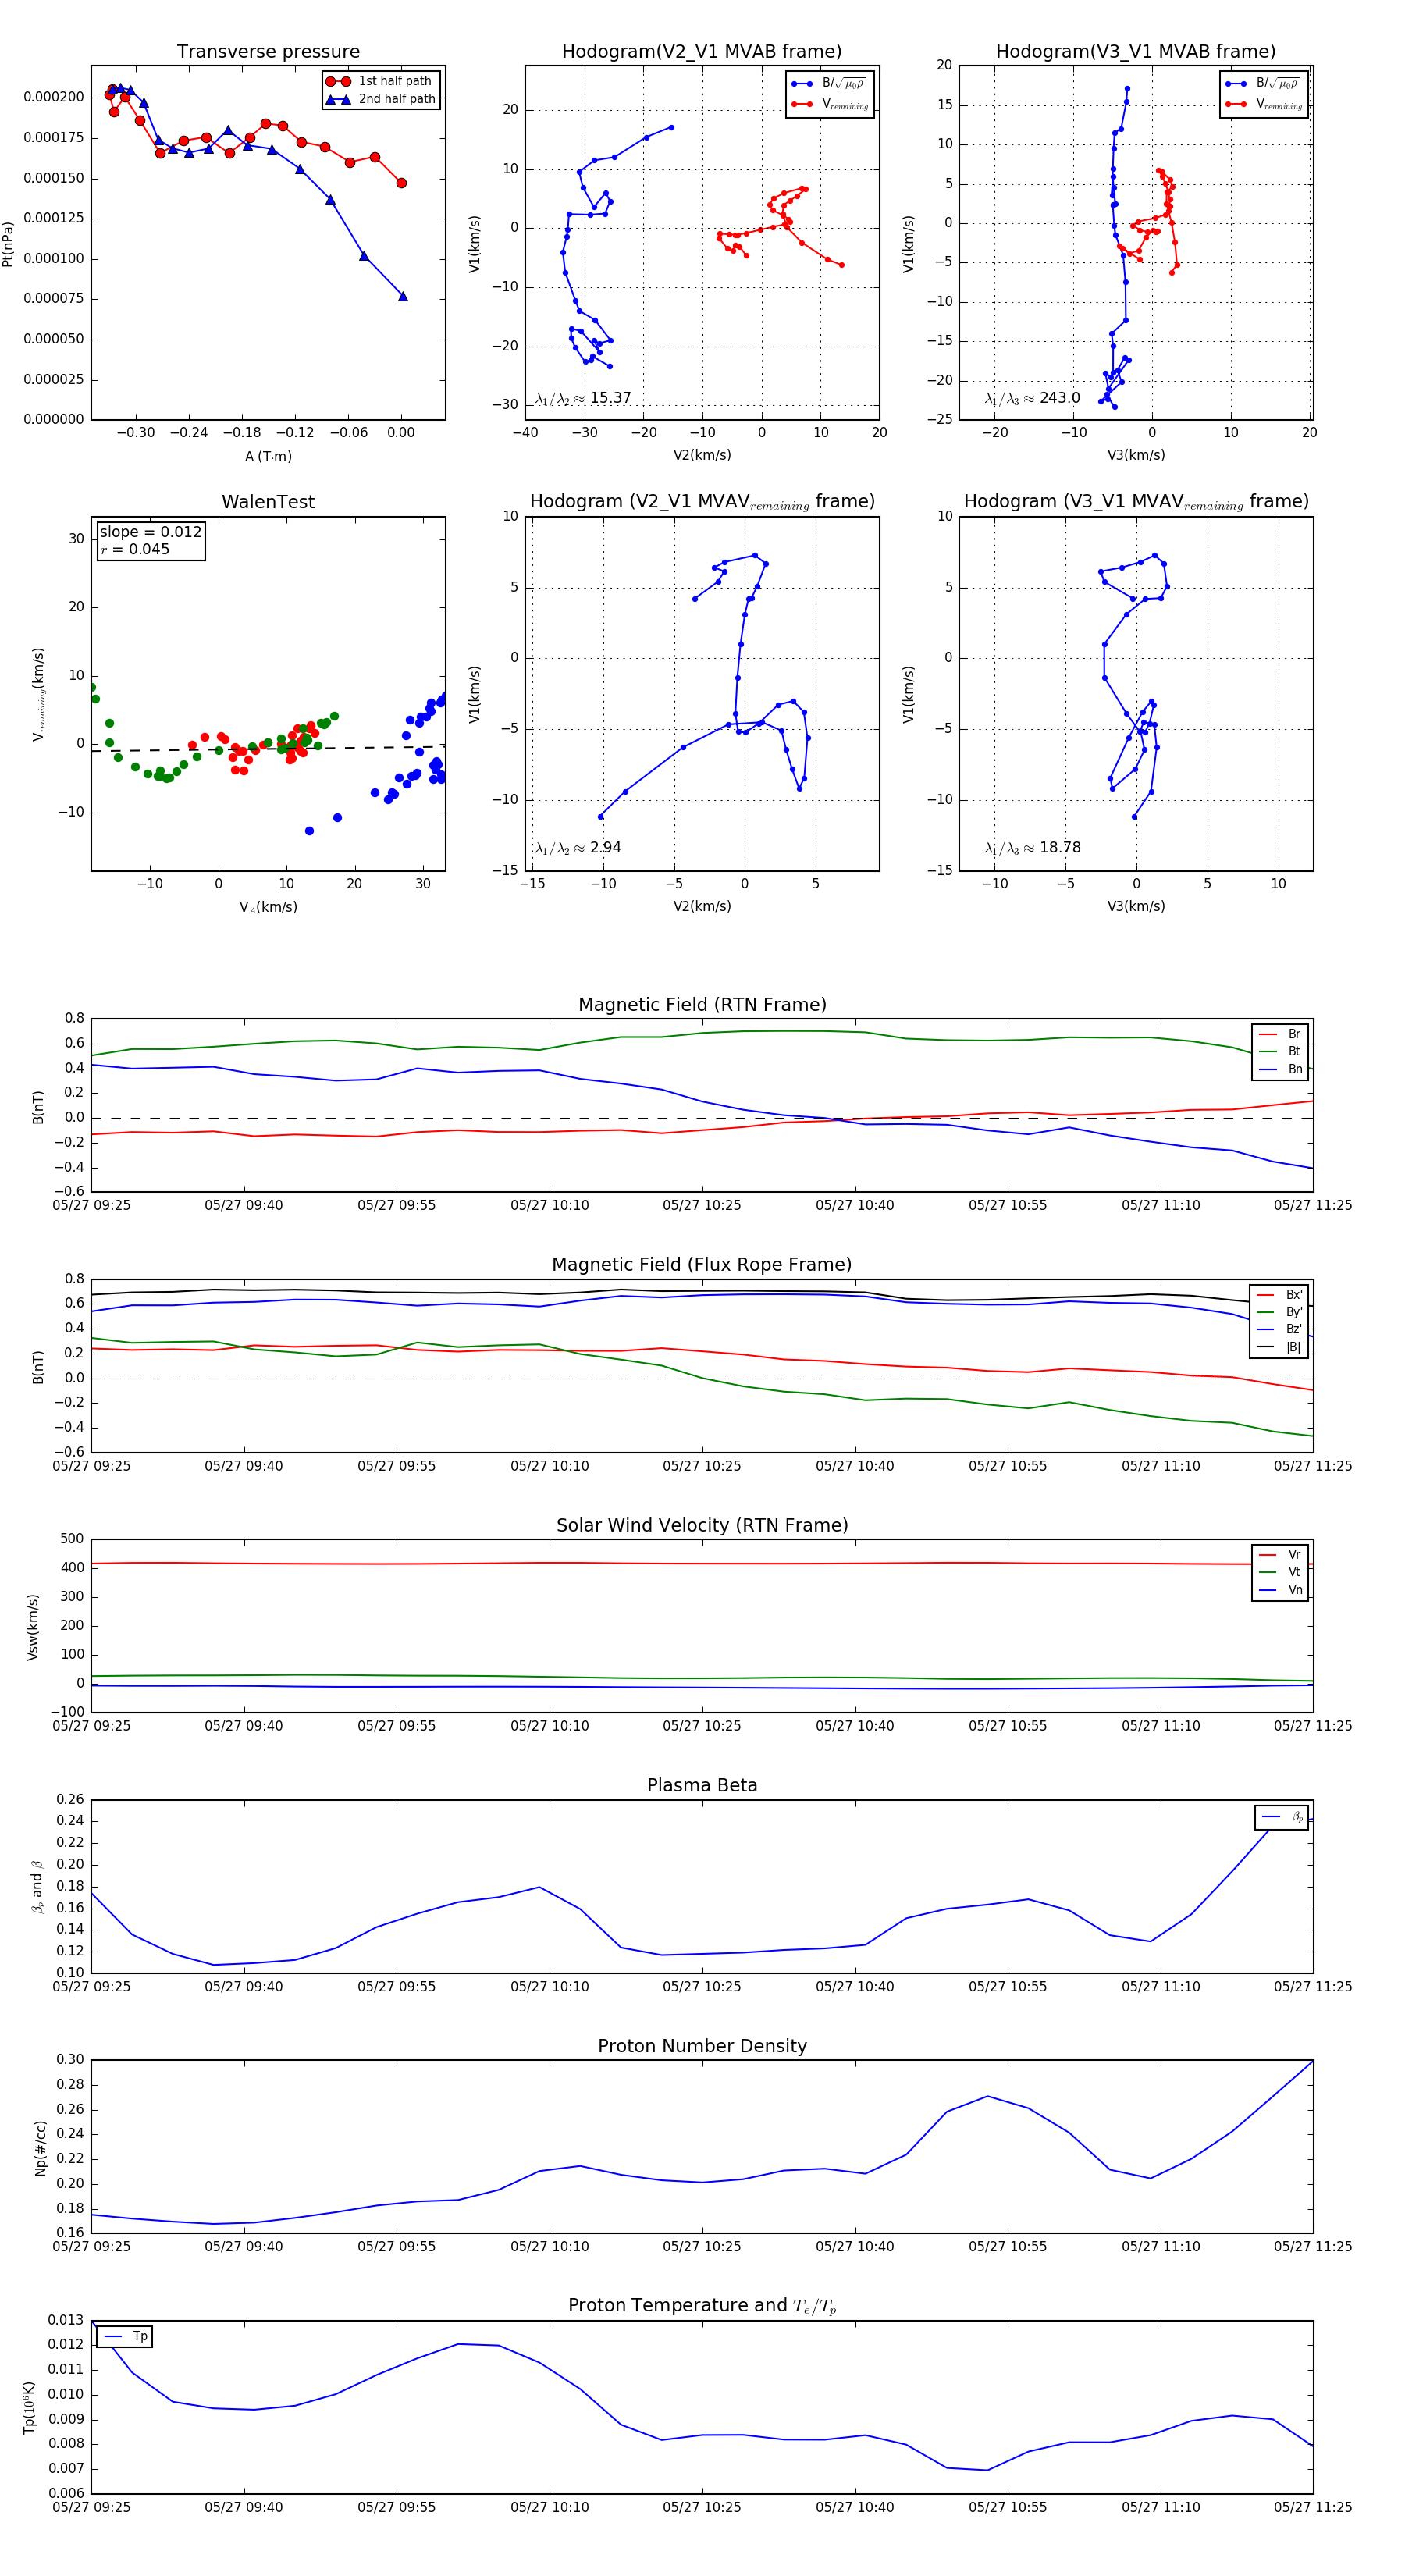Image resolution: width=1405 pixels, height=2576 pixels.
Task: Select the "Vn" legend entry
Action: (x=1280, y=1590)
